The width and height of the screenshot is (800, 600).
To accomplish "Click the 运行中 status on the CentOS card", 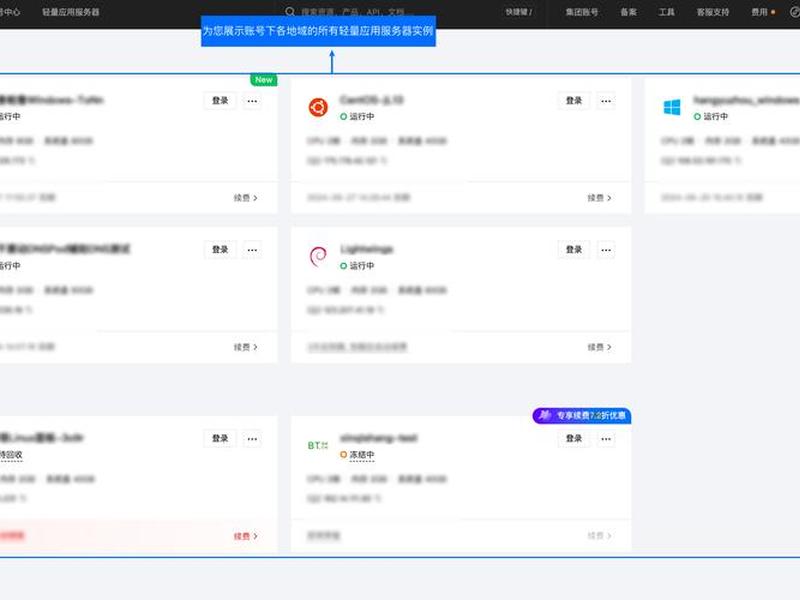I will pos(357,116).
